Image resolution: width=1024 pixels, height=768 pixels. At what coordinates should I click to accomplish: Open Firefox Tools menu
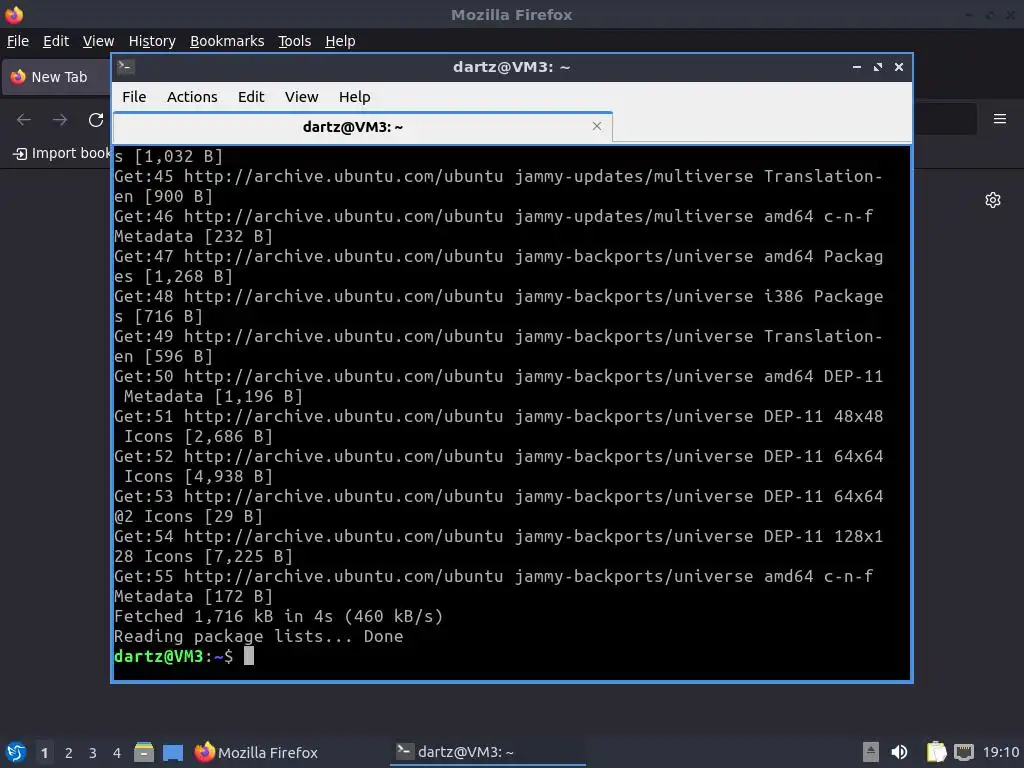(295, 41)
